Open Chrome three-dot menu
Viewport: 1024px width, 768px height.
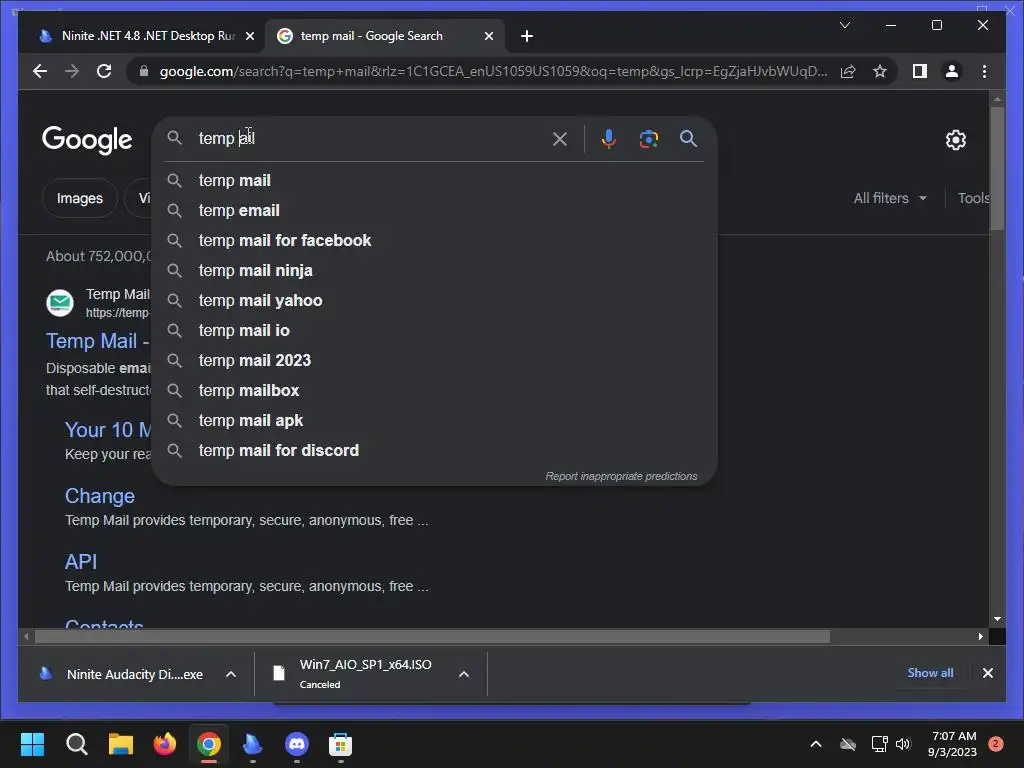(x=984, y=71)
